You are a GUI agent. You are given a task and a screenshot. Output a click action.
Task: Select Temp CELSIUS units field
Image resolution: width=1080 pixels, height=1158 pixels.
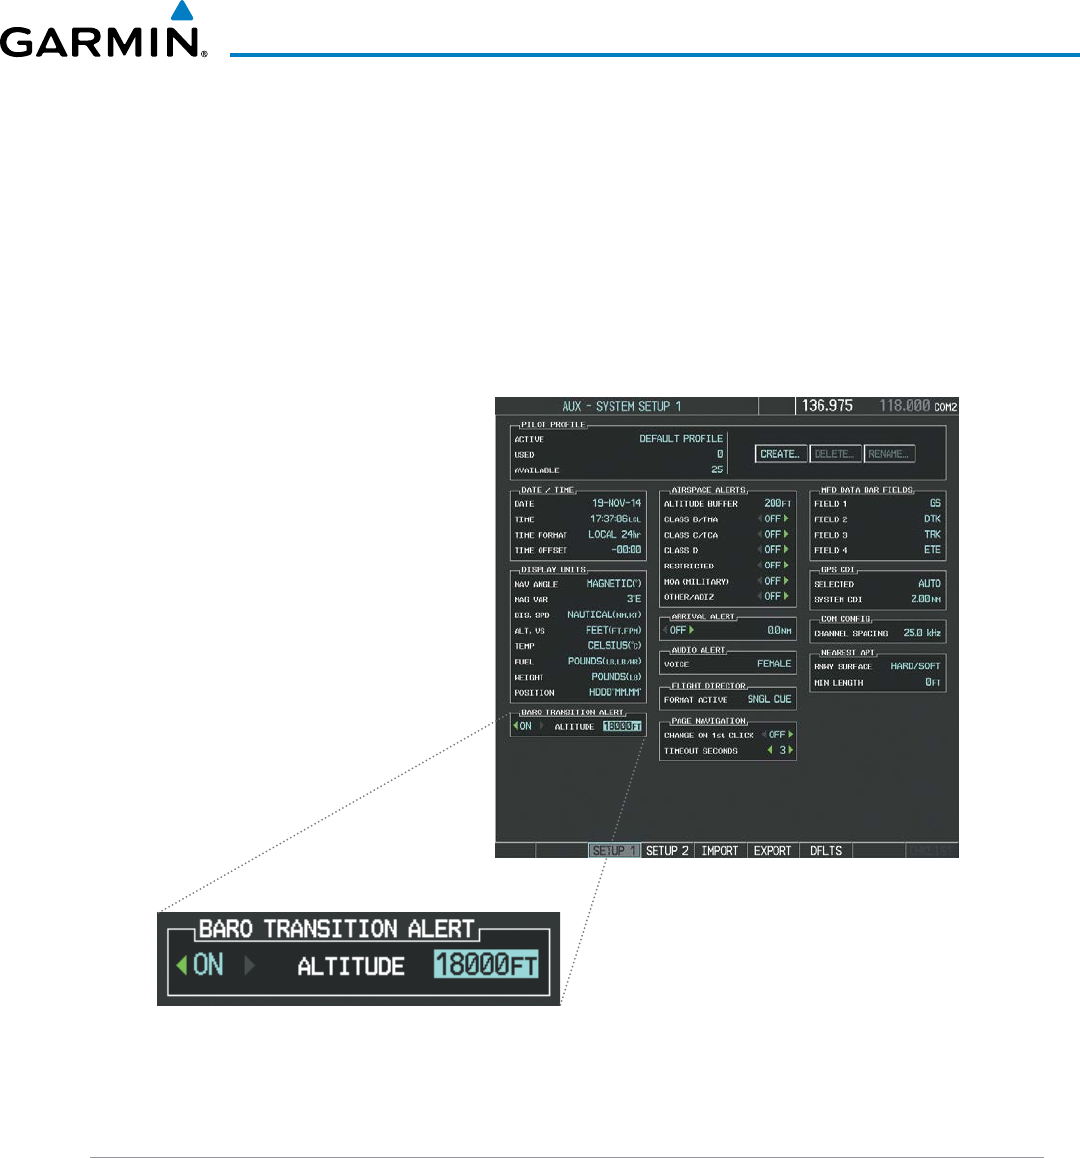[615, 646]
